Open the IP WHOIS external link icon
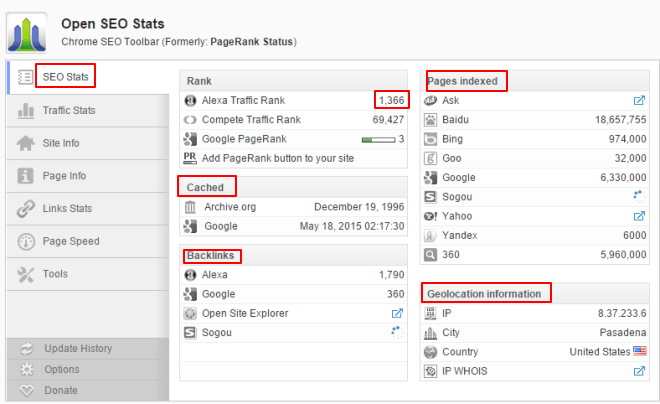This screenshot has height=404, width=660. click(x=639, y=371)
